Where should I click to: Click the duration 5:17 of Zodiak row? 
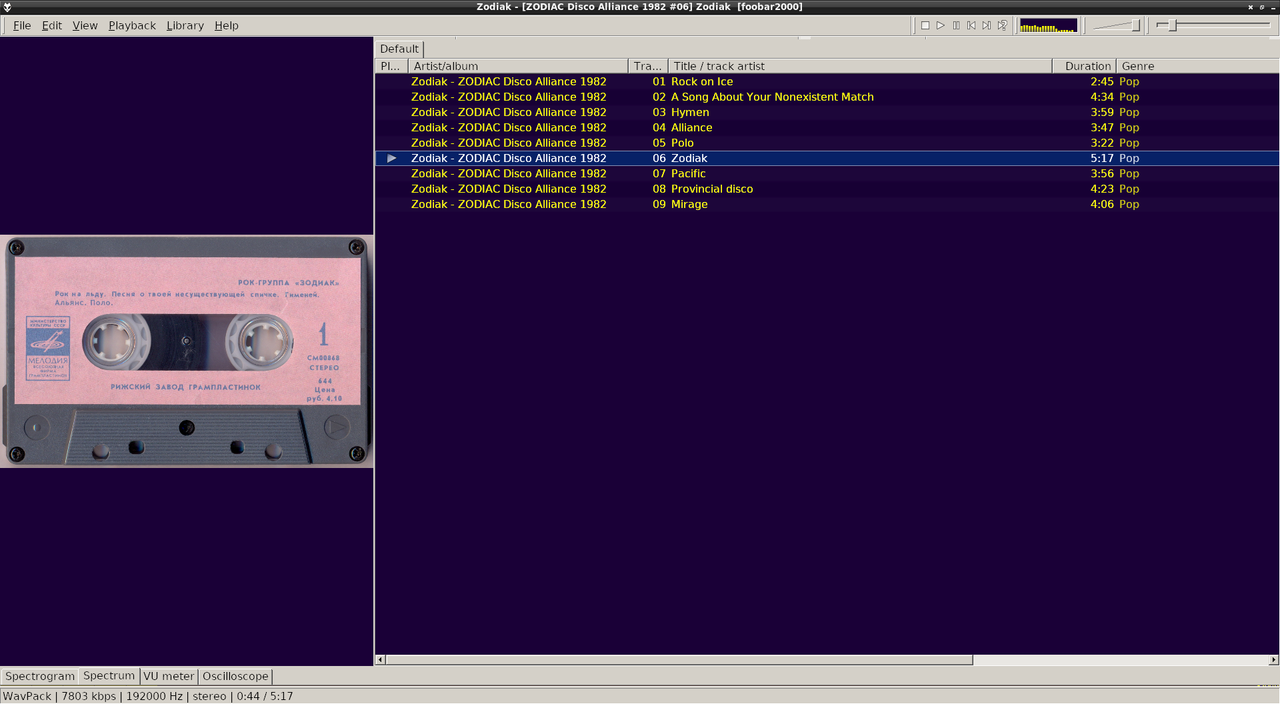pos(1102,158)
